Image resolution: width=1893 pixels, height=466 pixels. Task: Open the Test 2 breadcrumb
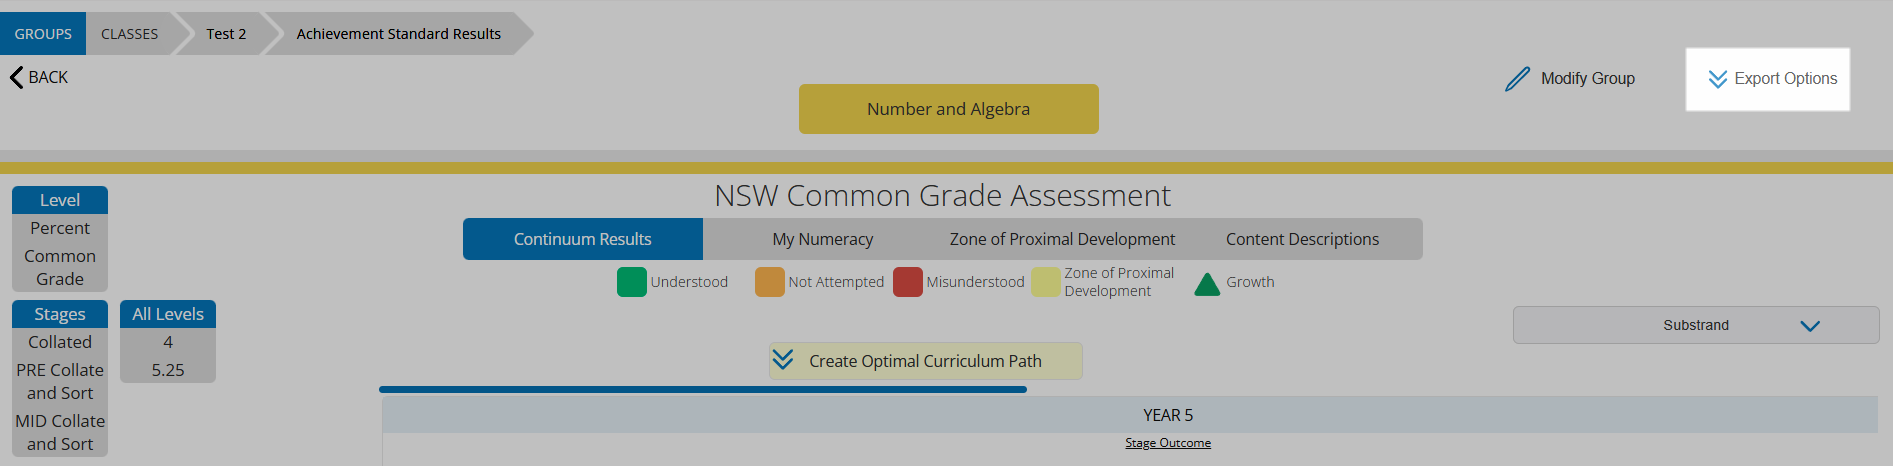pyautogui.click(x=226, y=34)
